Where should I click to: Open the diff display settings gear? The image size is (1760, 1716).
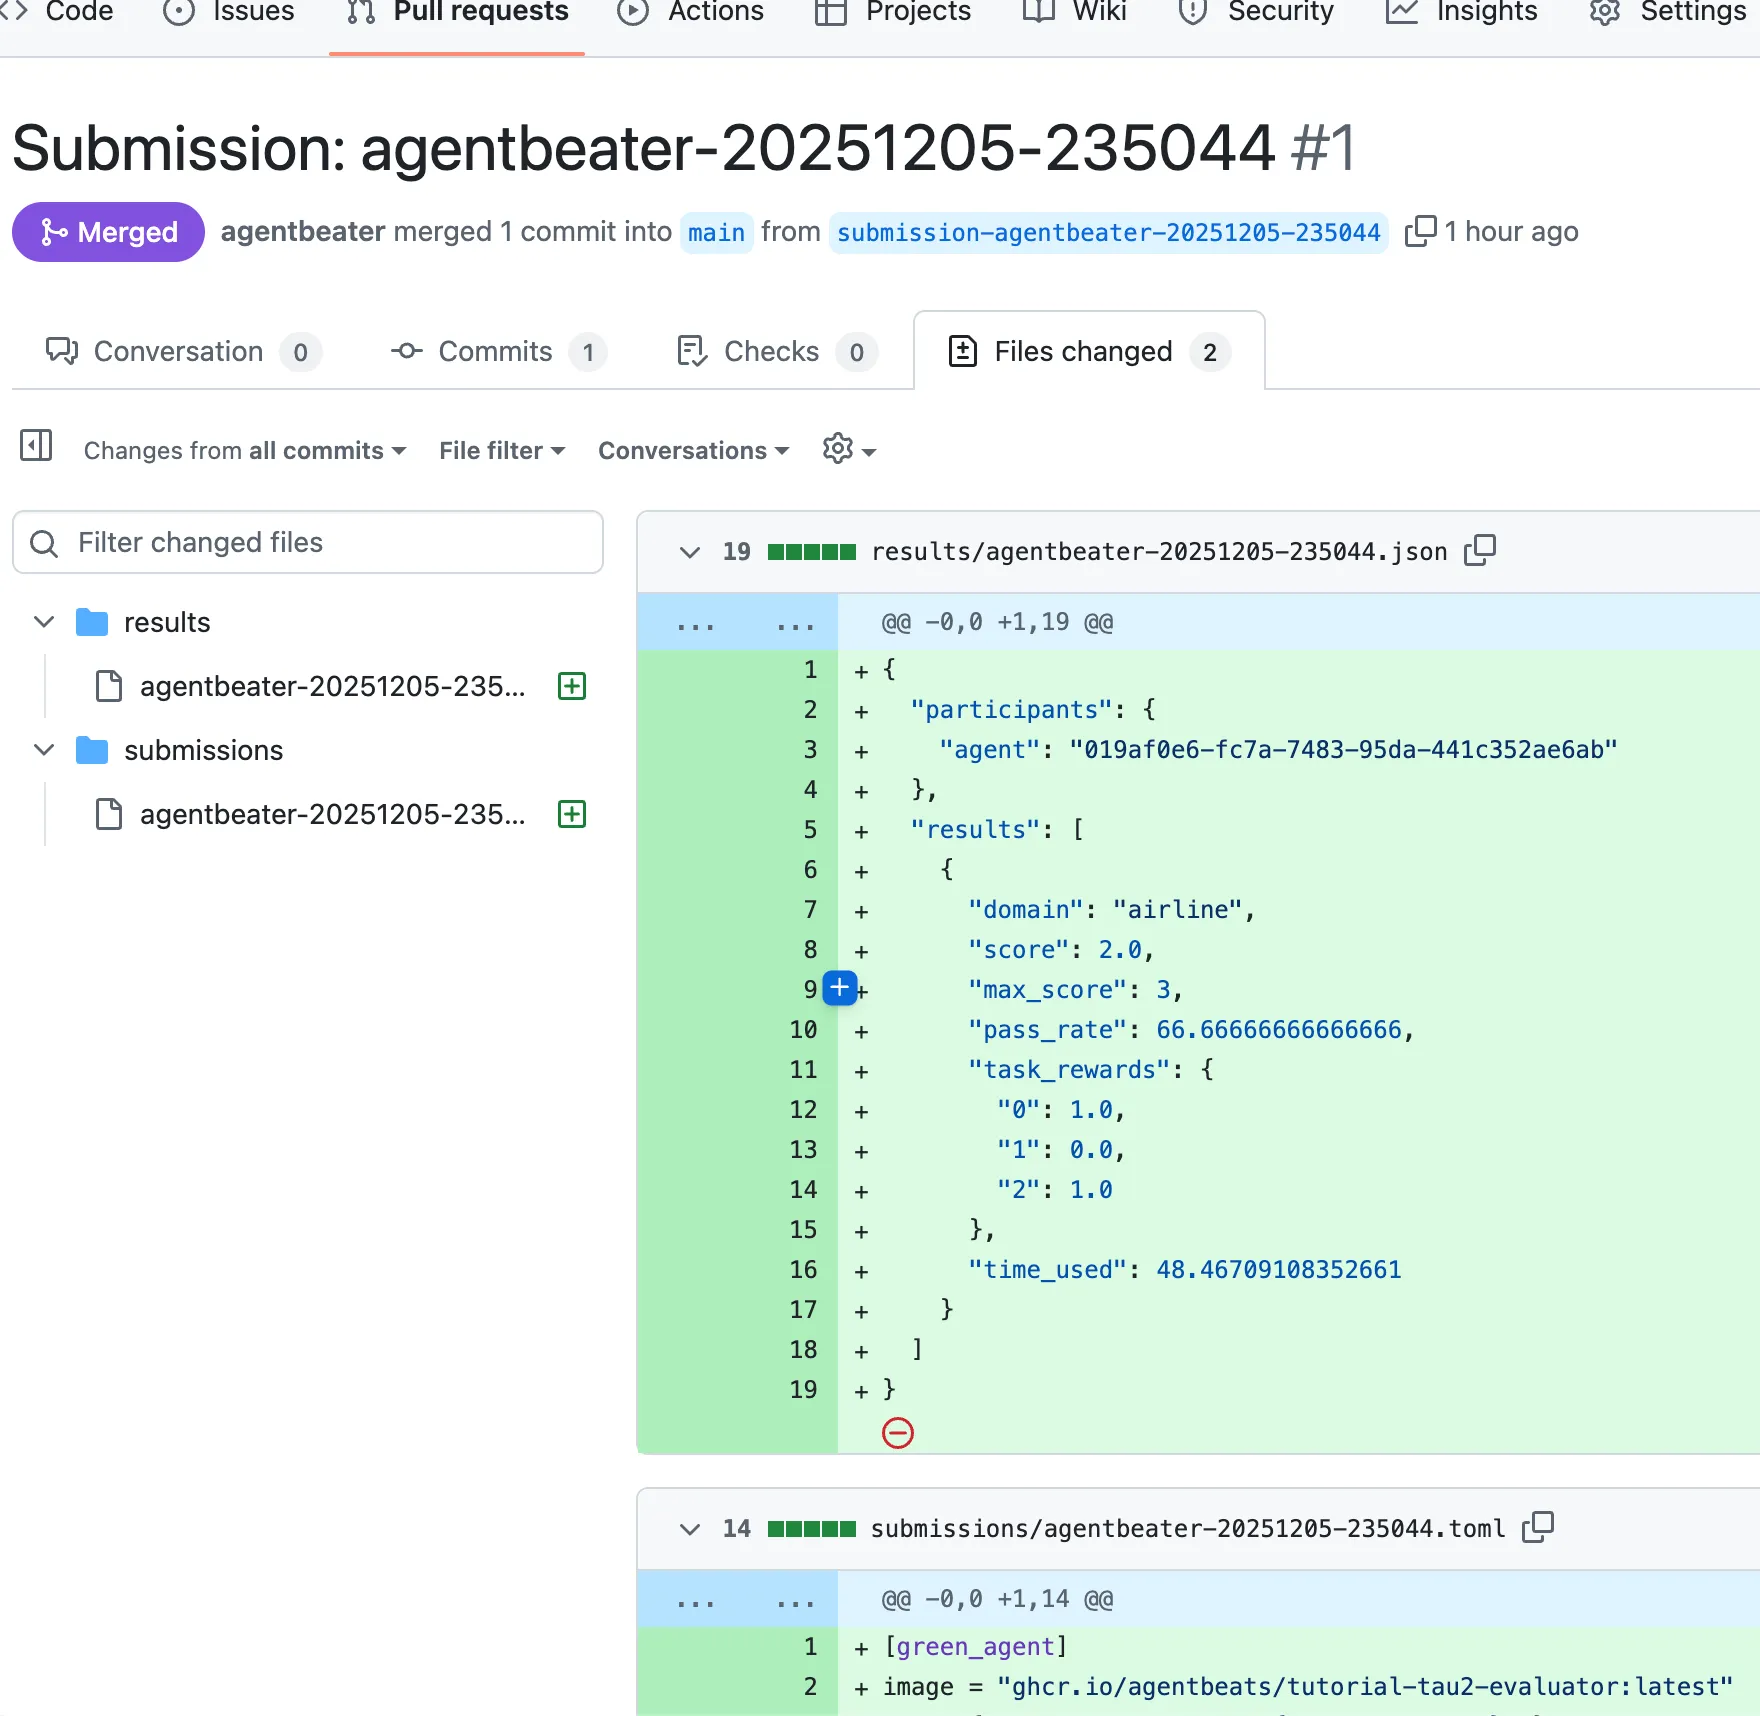pyautogui.click(x=846, y=449)
